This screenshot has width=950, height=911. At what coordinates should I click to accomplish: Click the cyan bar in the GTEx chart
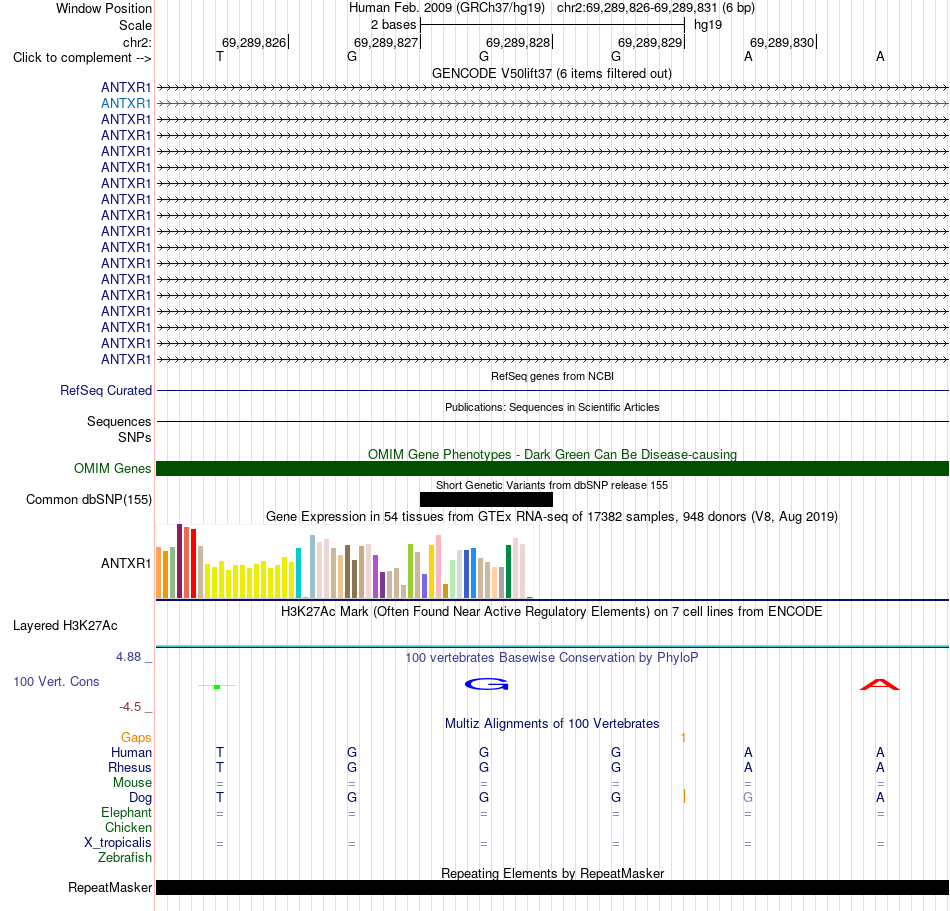(x=298, y=573)
